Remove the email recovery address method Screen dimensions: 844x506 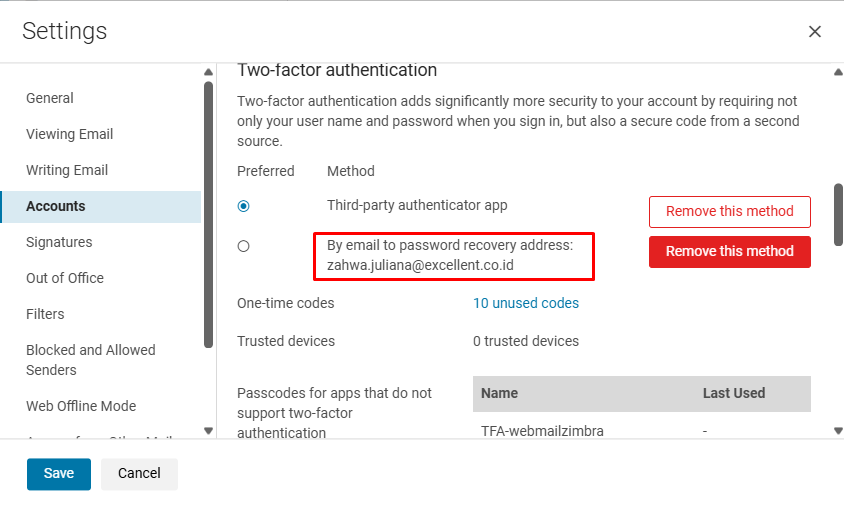coord(729,251)
